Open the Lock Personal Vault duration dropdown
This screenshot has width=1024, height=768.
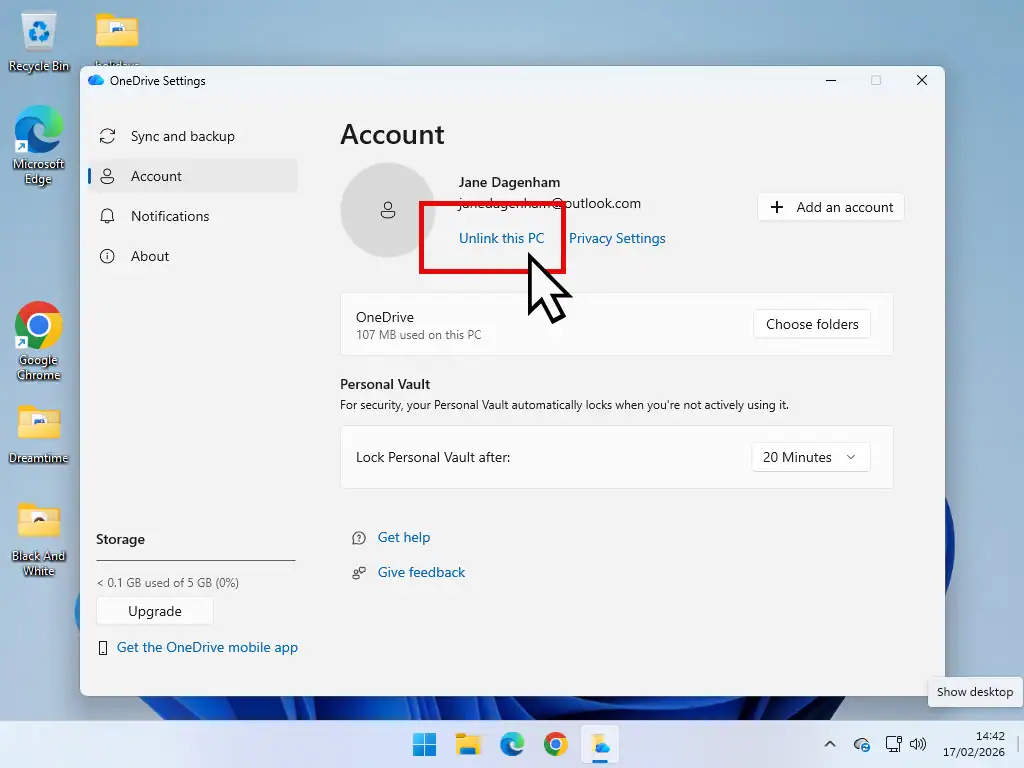tap(810, 457)
